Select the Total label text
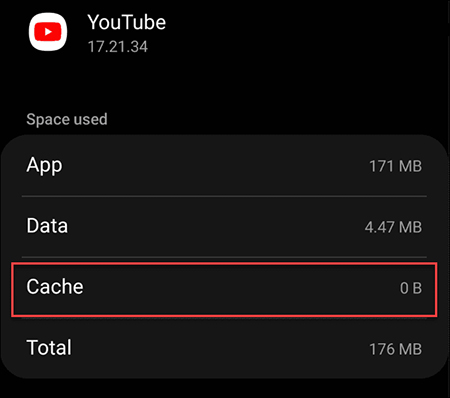This screenshot has height=398, width=450. coord(49,348)
